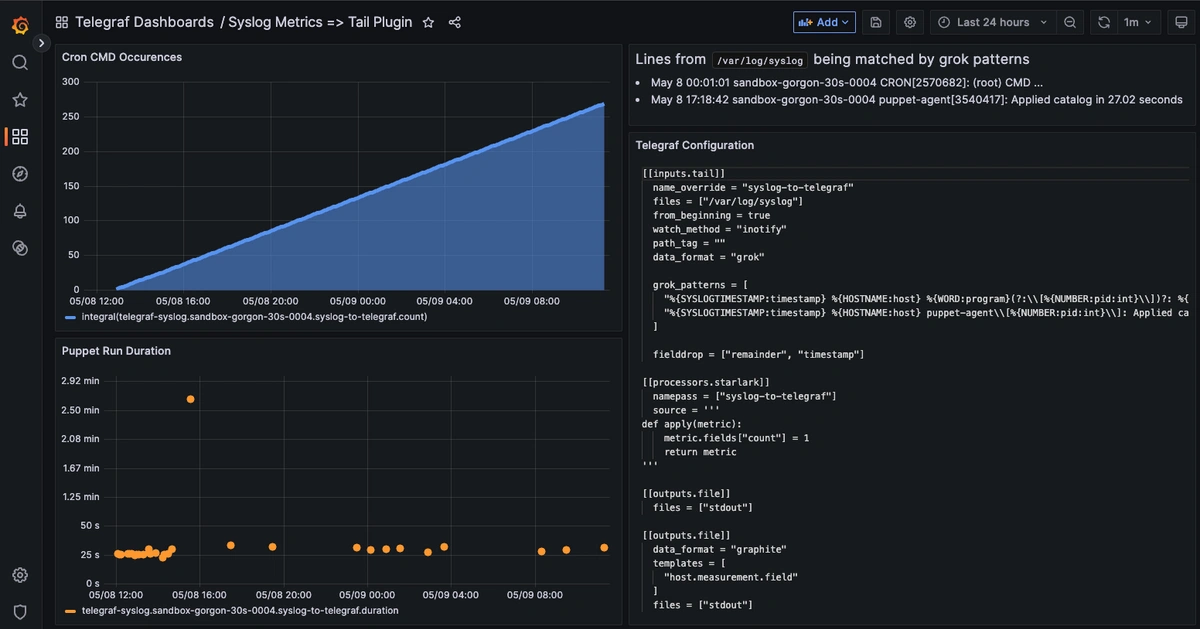Open Starred dashboards icon in sidebar
Image resolution: width=1200 pixels, height=629 pixels.
tap(20, 100)
